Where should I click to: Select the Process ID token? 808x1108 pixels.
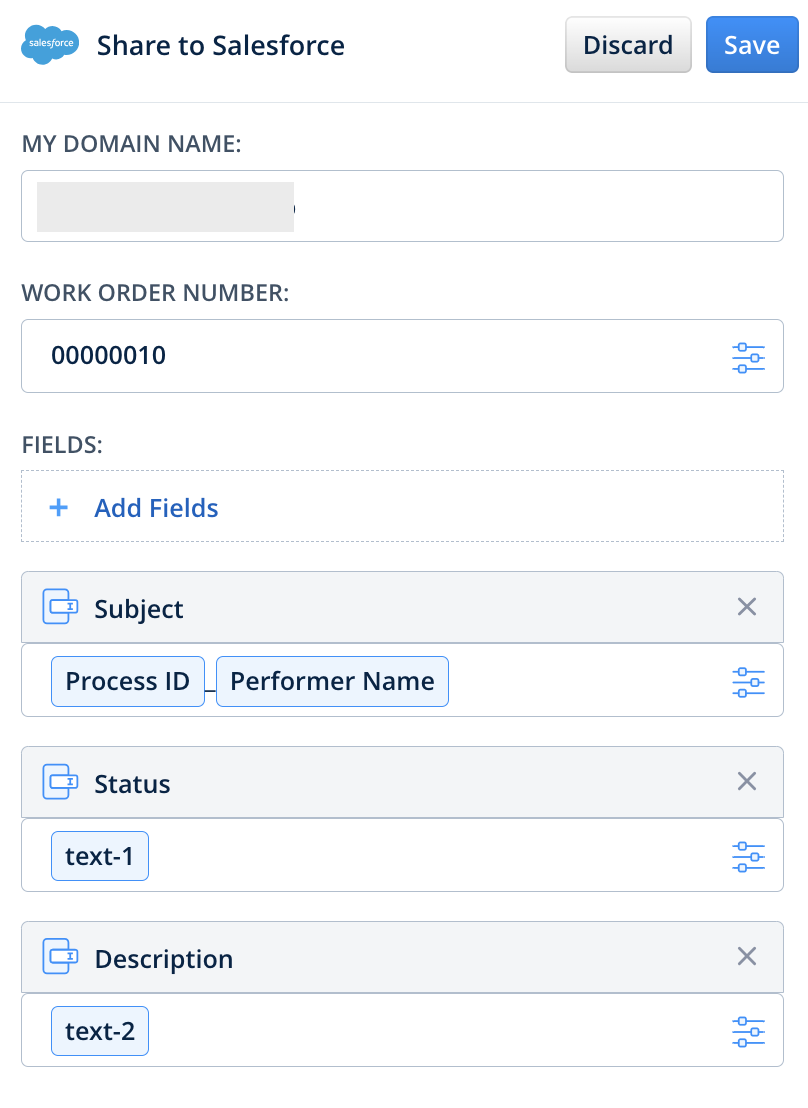127,680
